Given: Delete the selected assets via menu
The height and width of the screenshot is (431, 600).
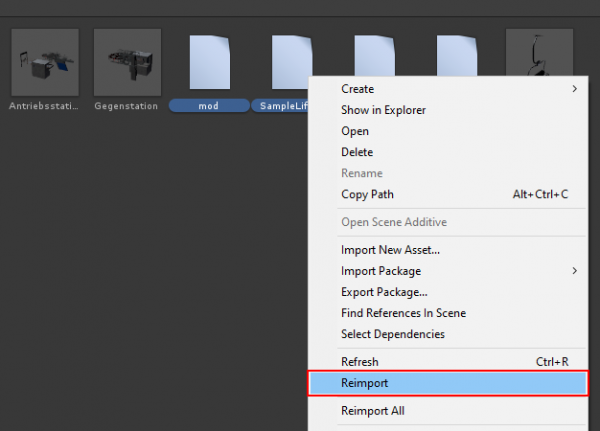Looking at the screenshot, I should pos(357,152).
